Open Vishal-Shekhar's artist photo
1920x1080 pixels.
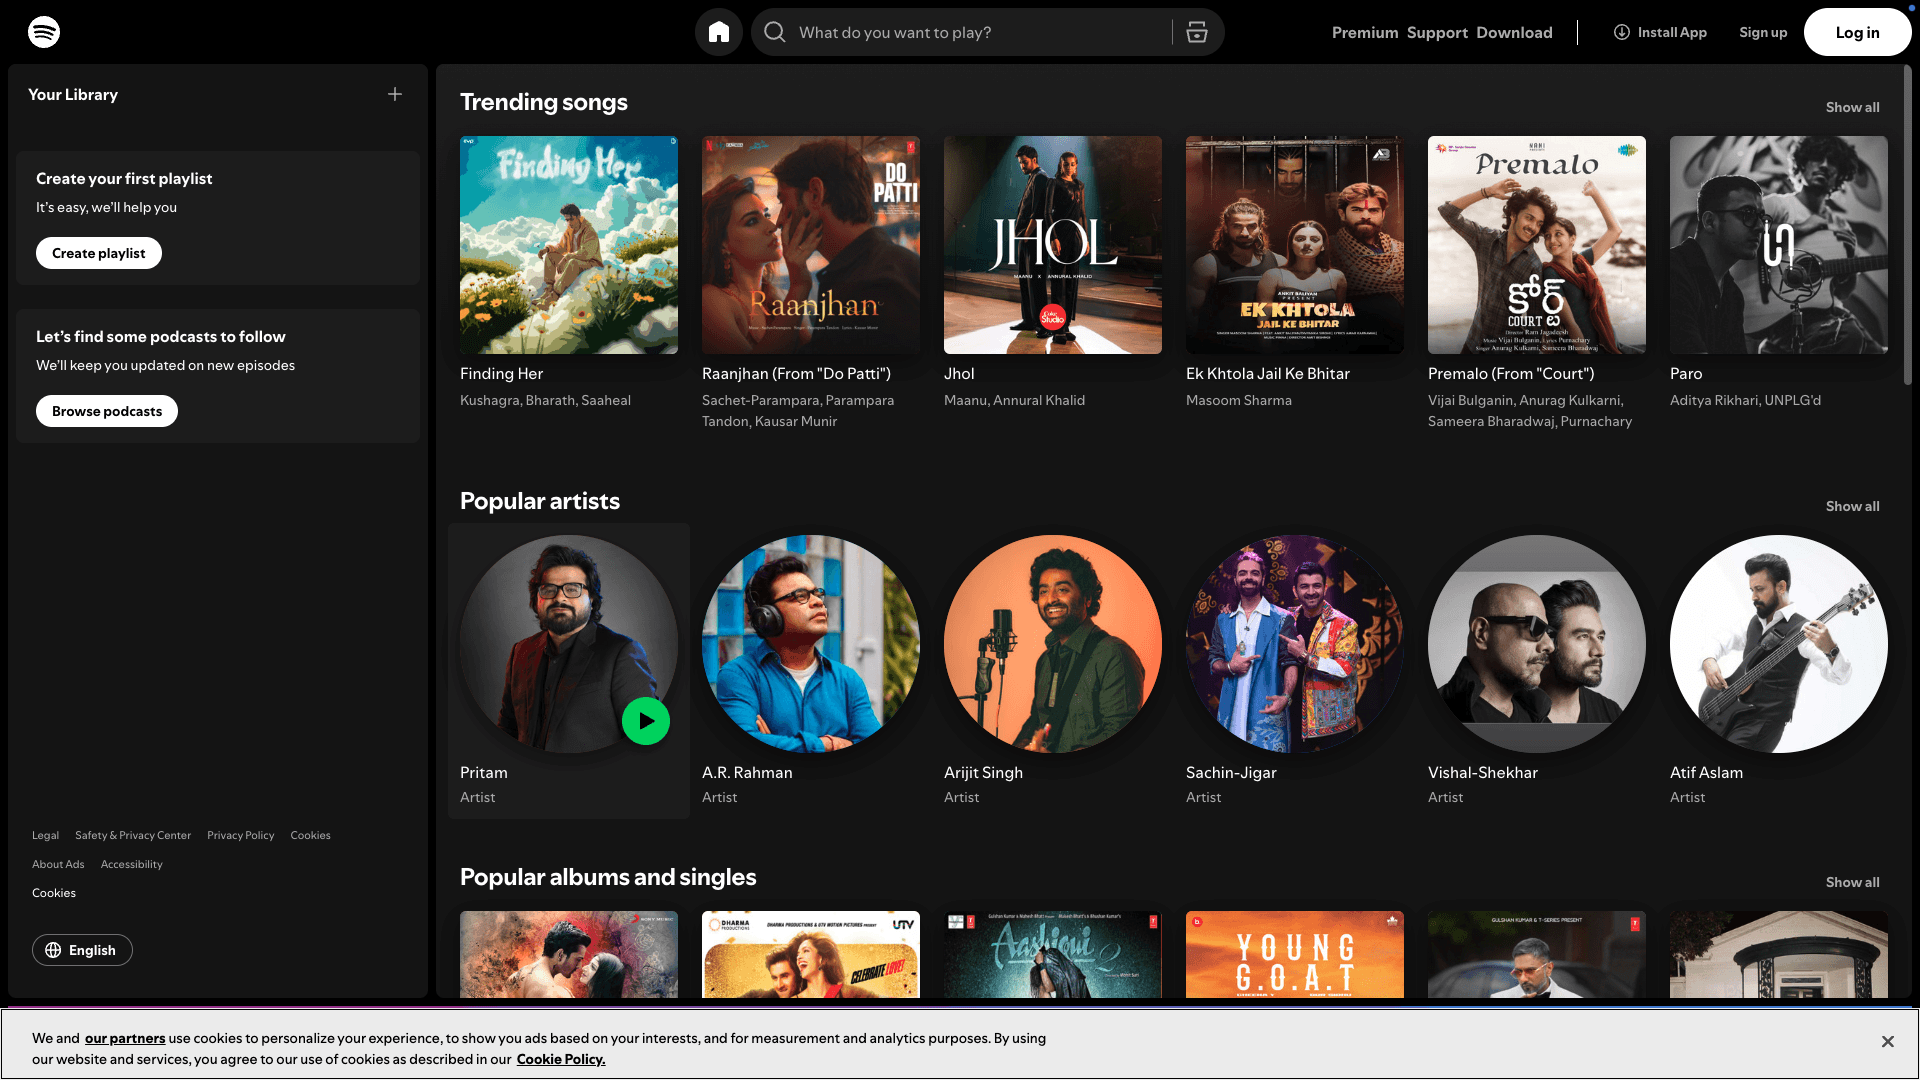point(1537,644)
